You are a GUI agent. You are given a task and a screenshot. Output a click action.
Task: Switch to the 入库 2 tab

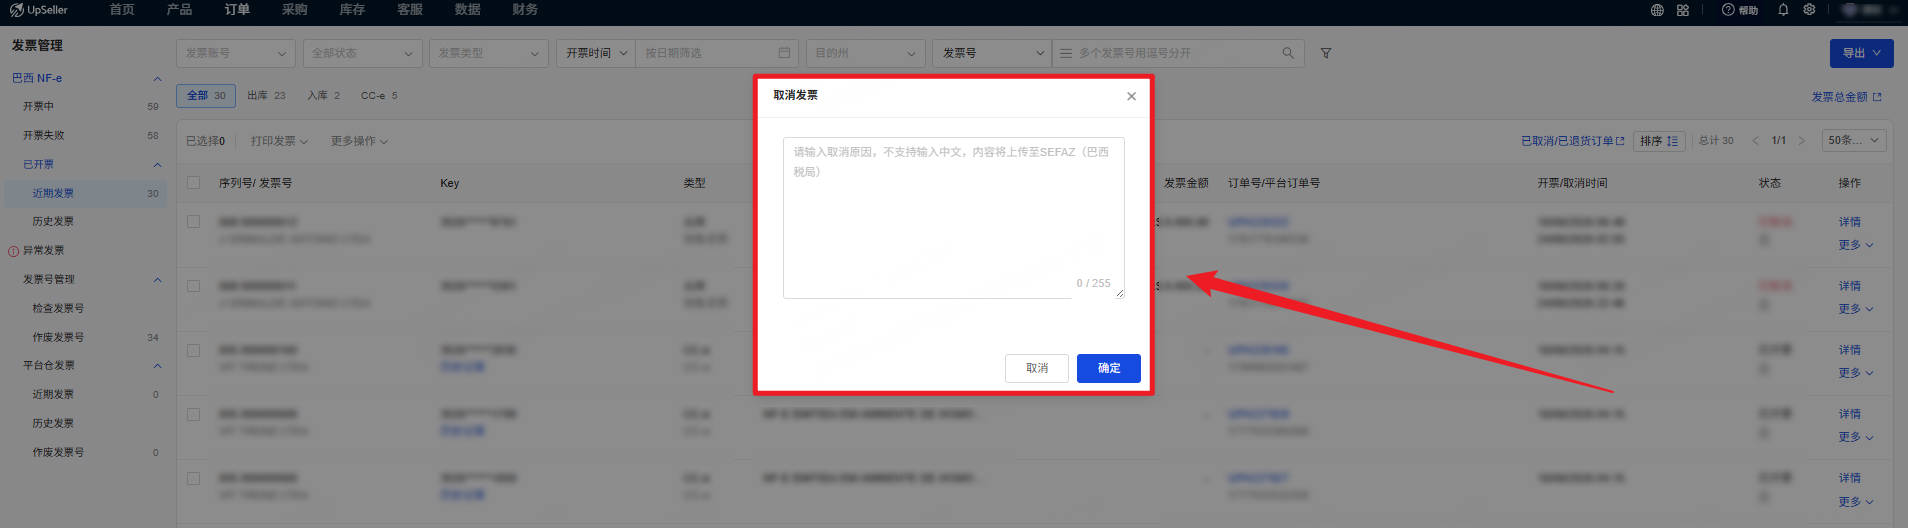[323, 96]
